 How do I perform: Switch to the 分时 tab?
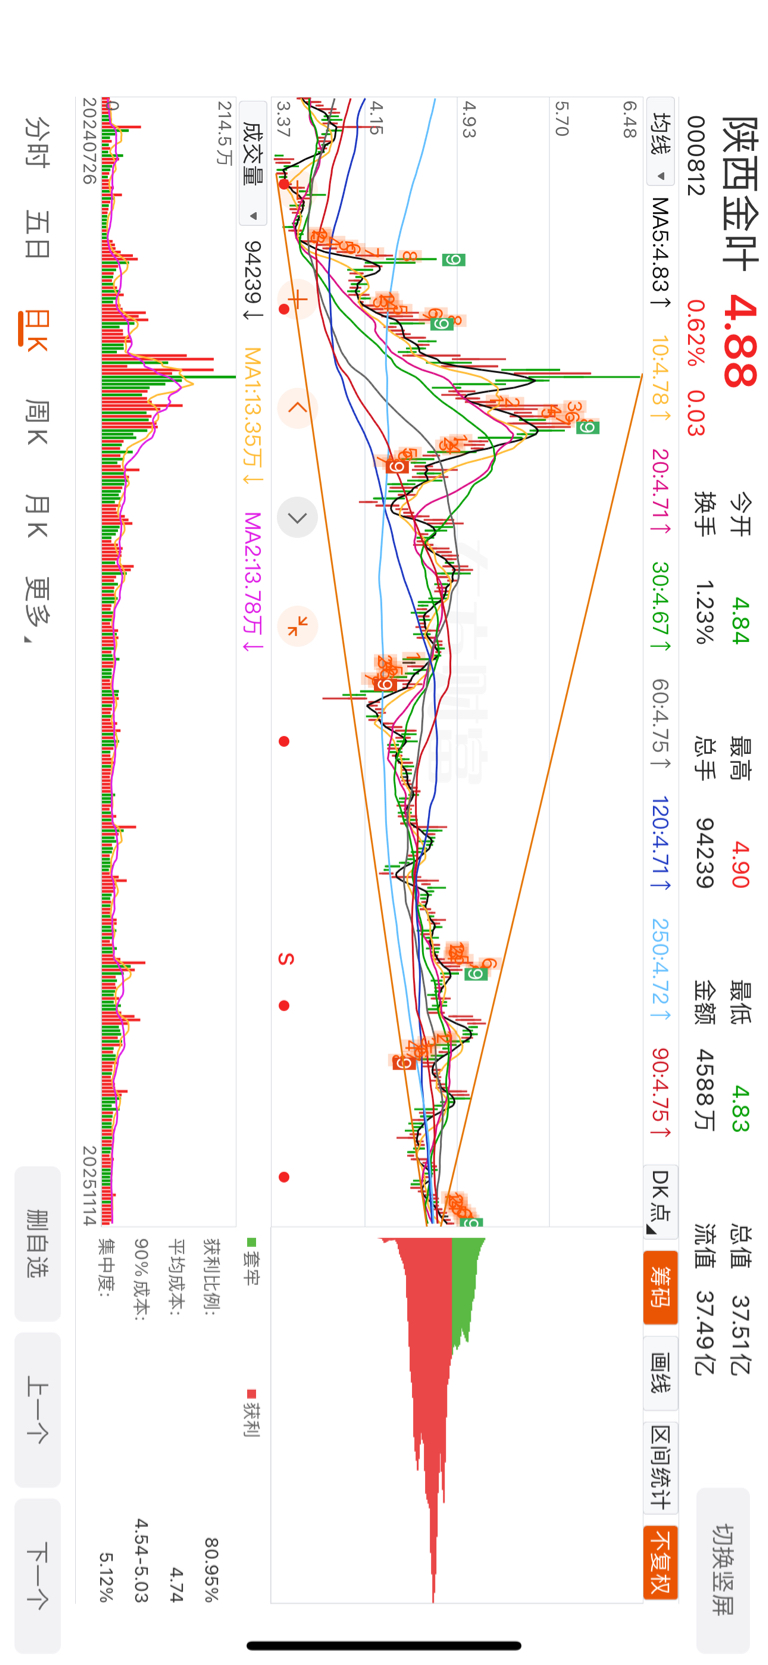[x=37, y=142]
